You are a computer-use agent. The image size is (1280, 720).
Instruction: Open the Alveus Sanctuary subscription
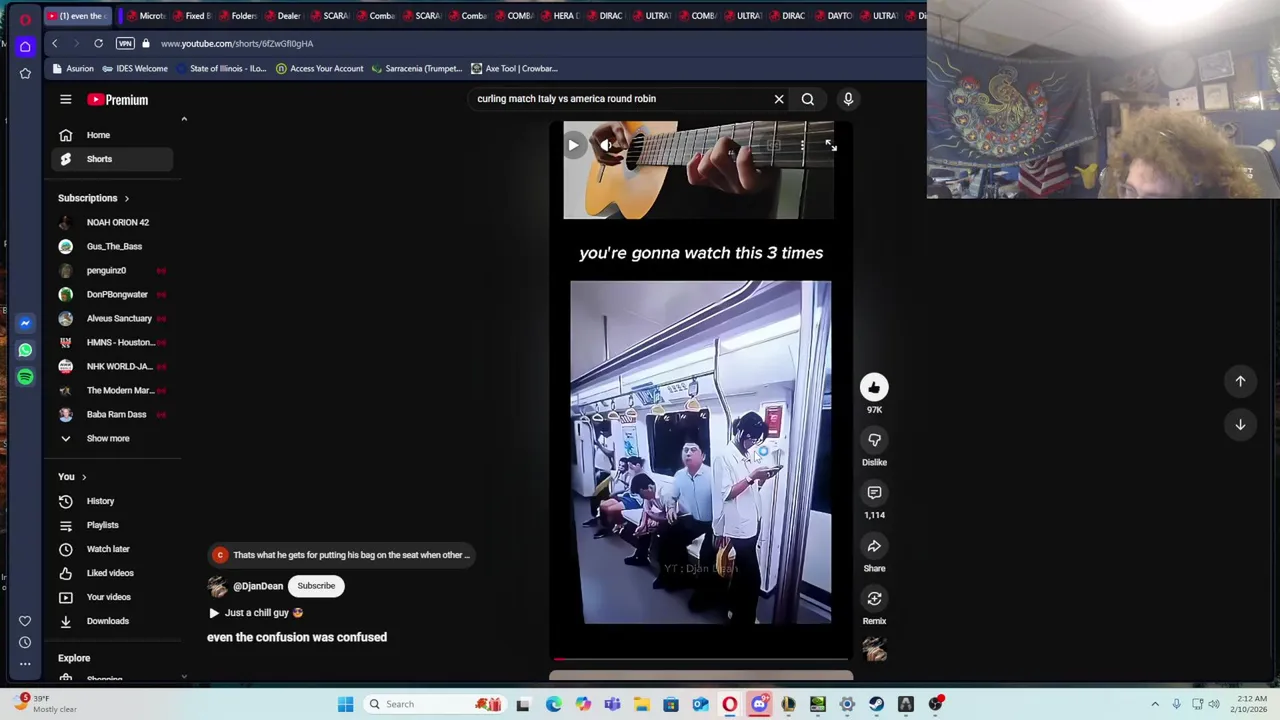point(112,318)
